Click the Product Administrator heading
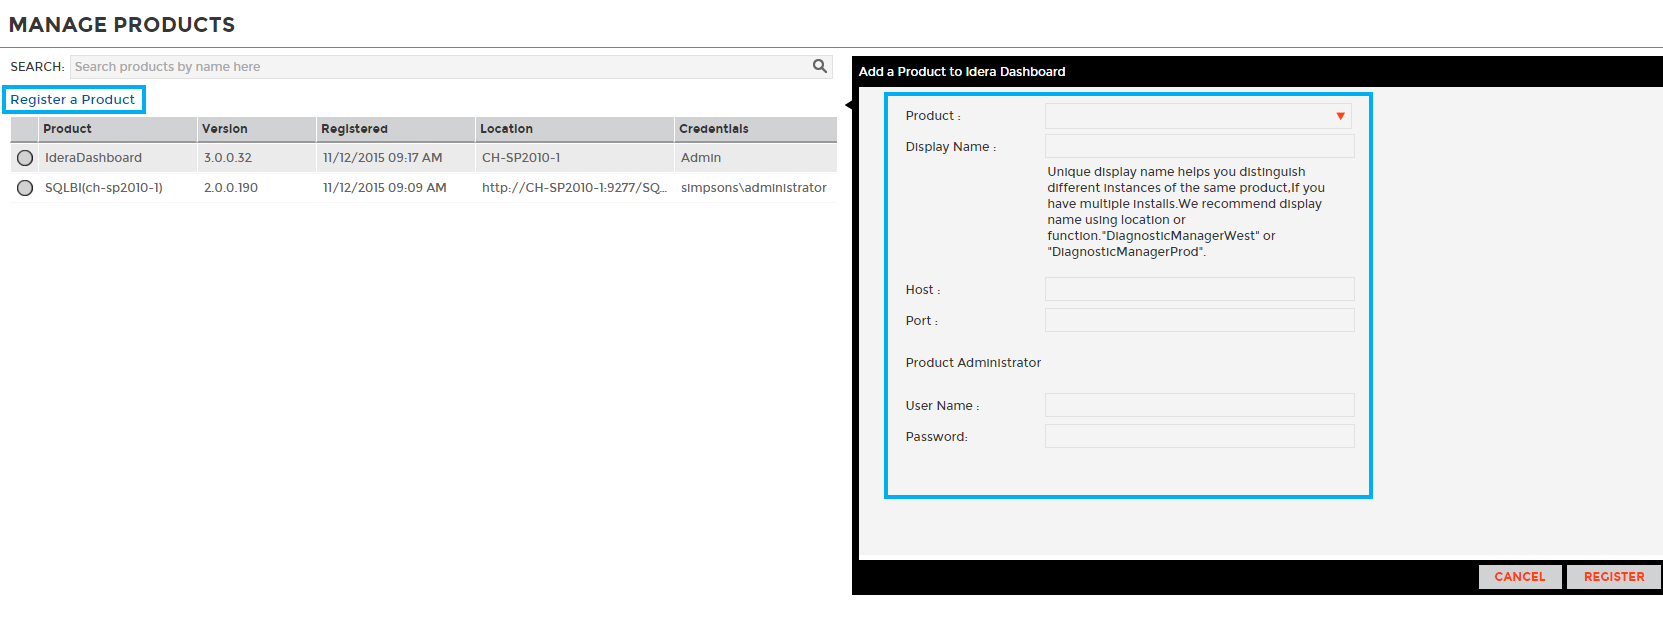The height and width of the screenshot is (618, 1663). click(x=973, y=363)
